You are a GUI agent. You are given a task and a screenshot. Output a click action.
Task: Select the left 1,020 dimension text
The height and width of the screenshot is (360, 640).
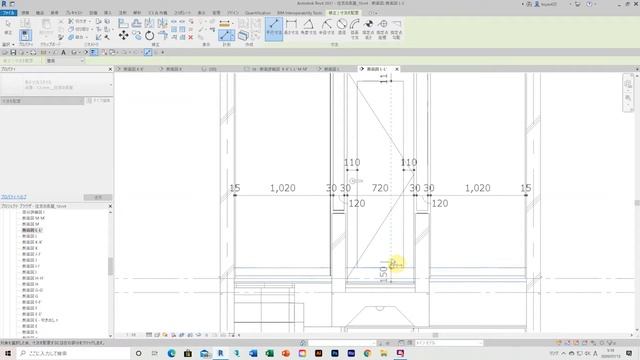pyautogui.click(x=282, y=188)
